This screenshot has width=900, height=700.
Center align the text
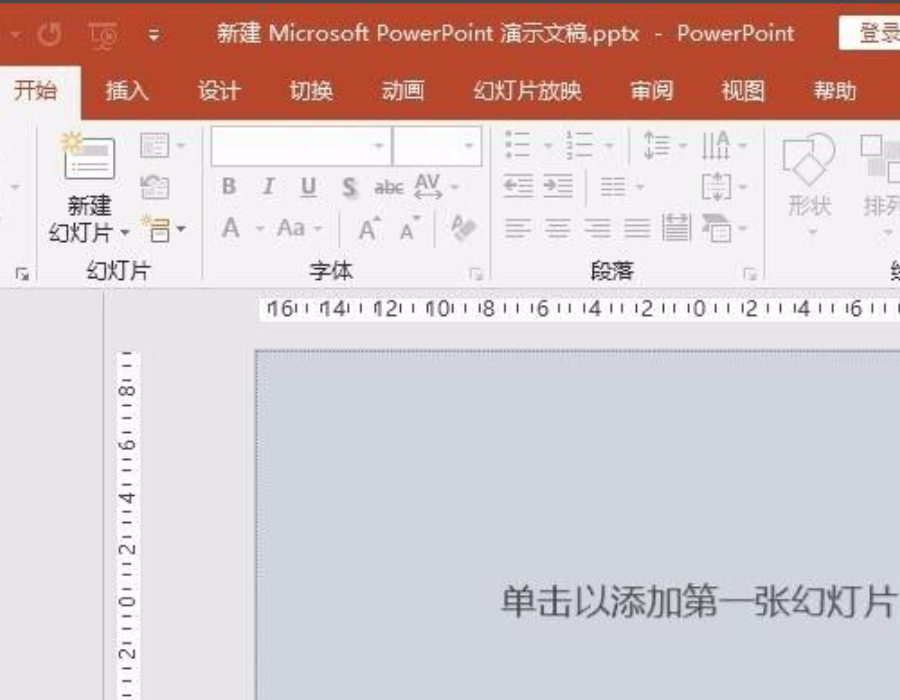[557, 228]
